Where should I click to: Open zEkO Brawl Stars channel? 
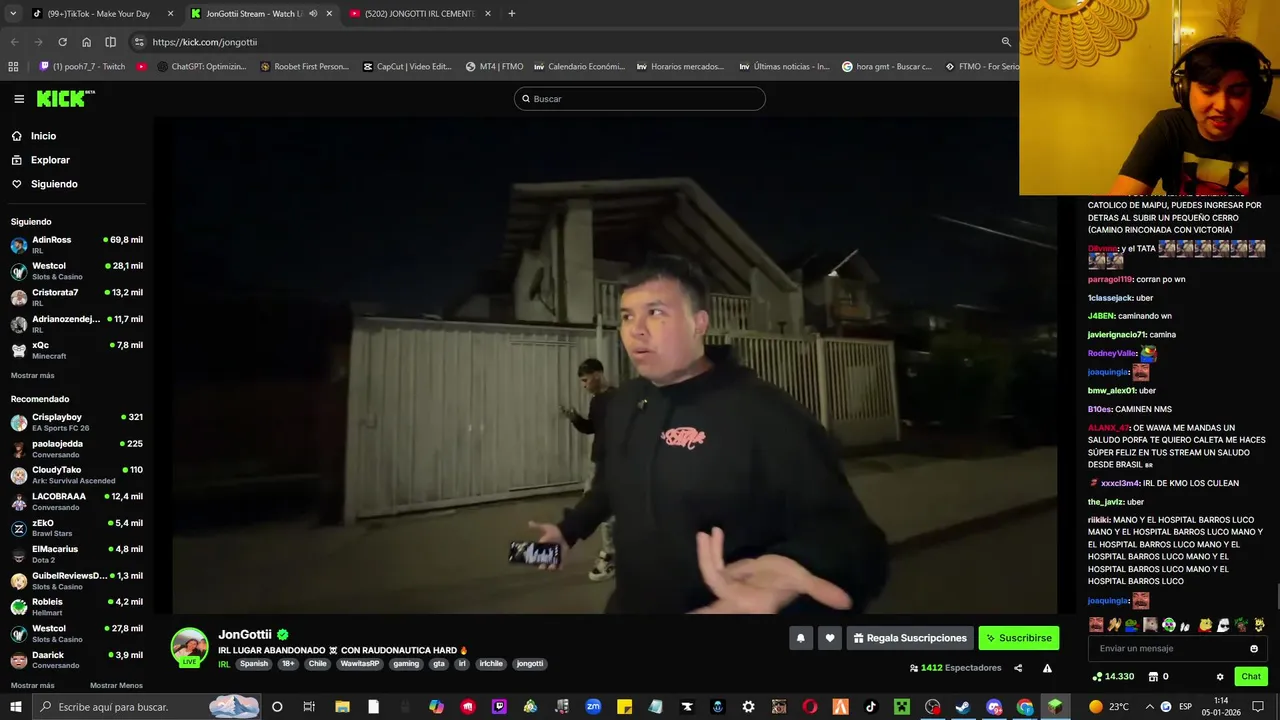[x=76, y=528]
